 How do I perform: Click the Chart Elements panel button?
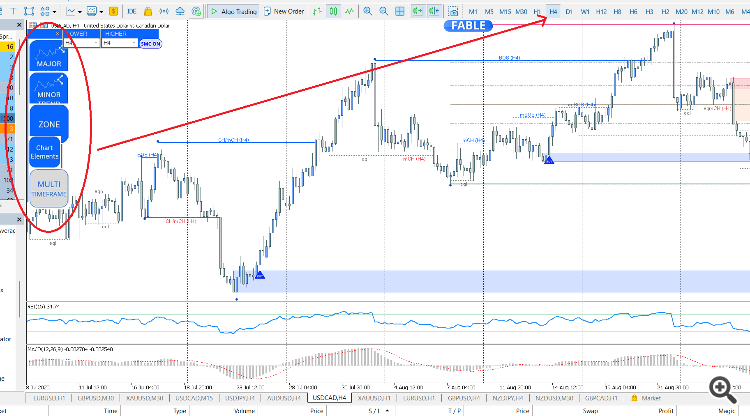coord(44,152)
